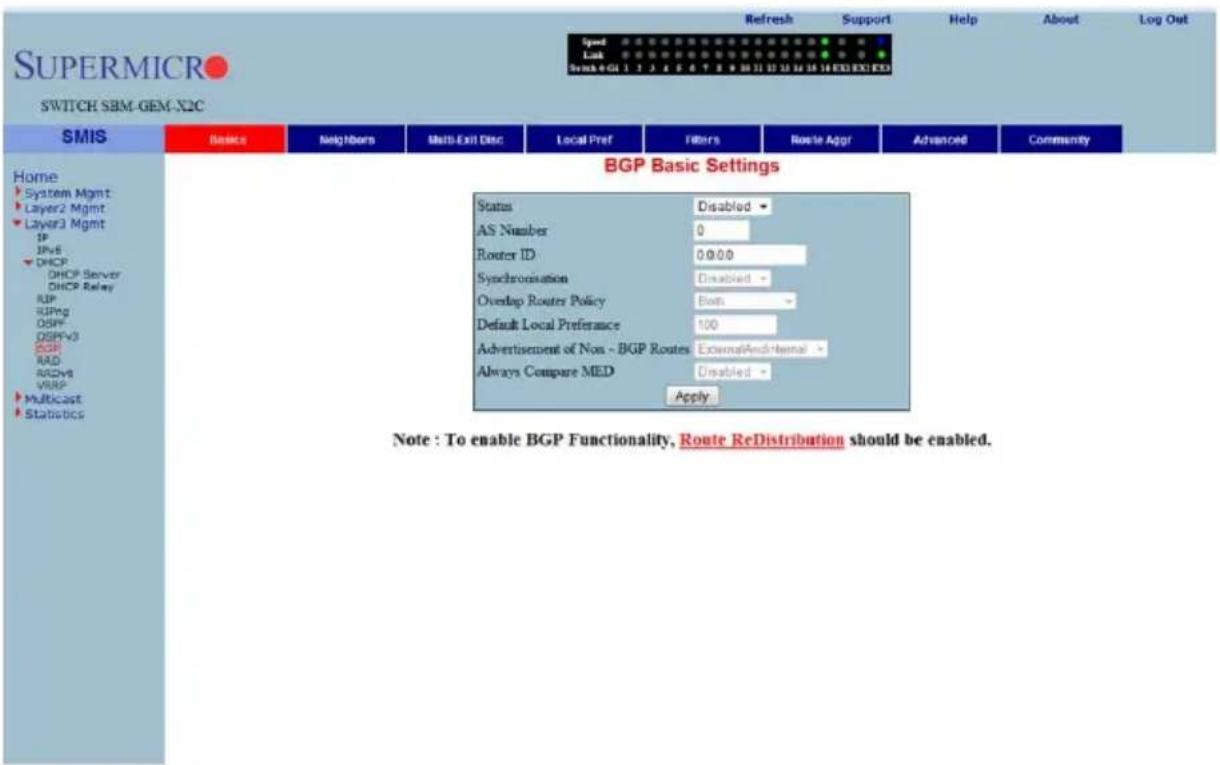Select the BGP sidebar item
Screen dimensions: 1220x765
(46, 348)
